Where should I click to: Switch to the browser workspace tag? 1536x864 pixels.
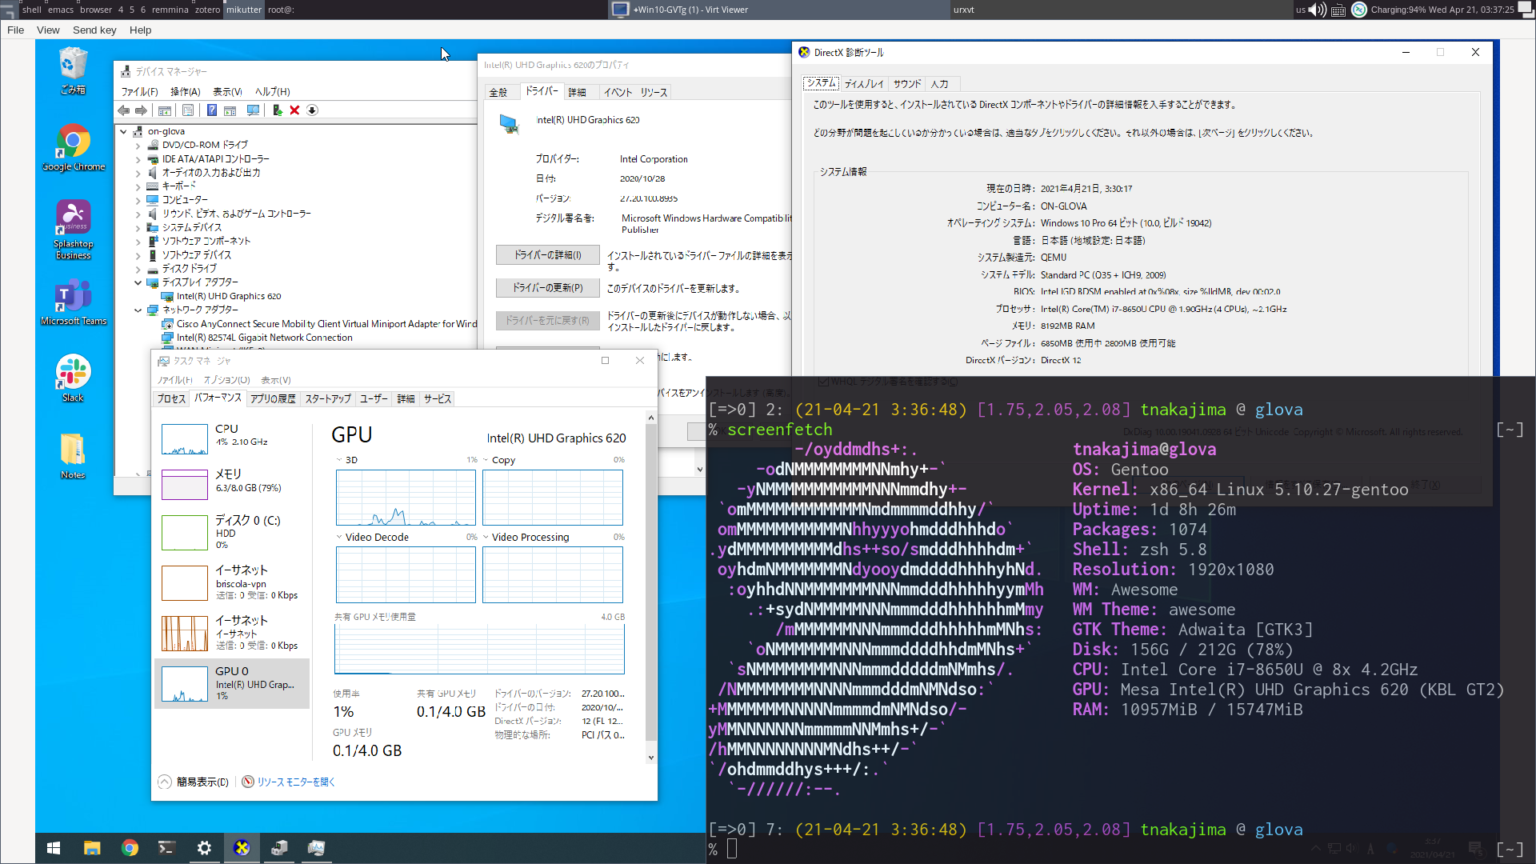coord(96,9)
